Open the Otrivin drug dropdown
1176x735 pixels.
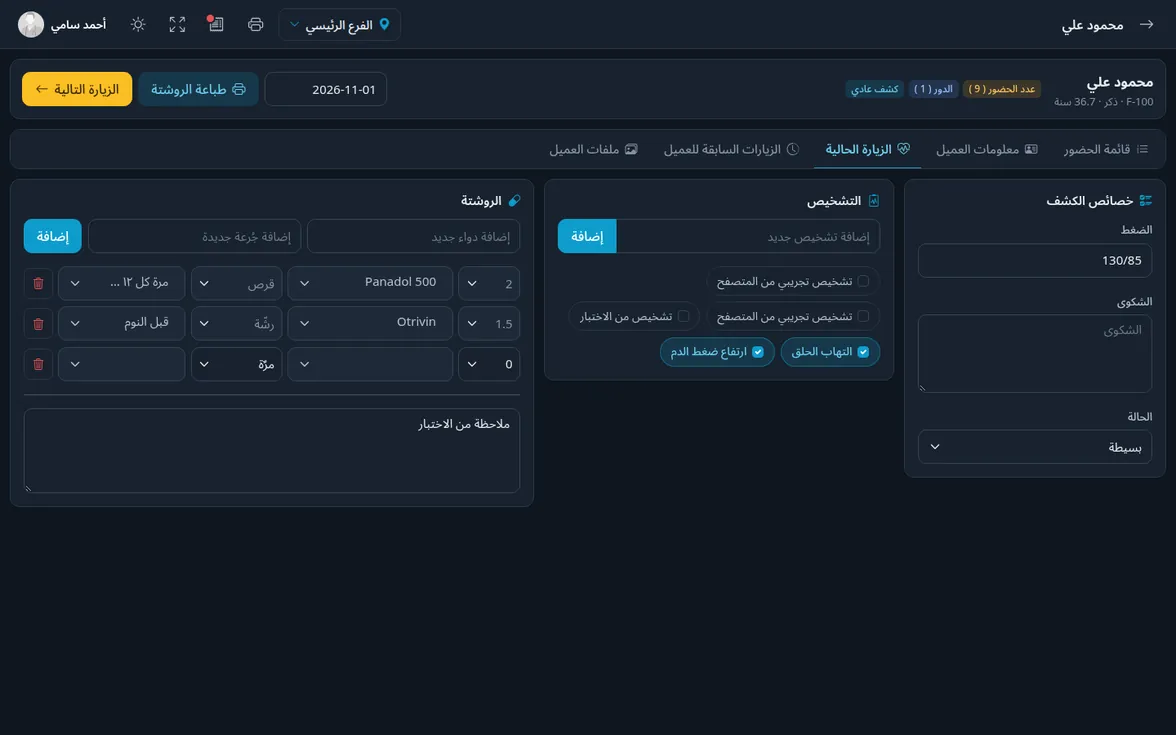[370, 323]
